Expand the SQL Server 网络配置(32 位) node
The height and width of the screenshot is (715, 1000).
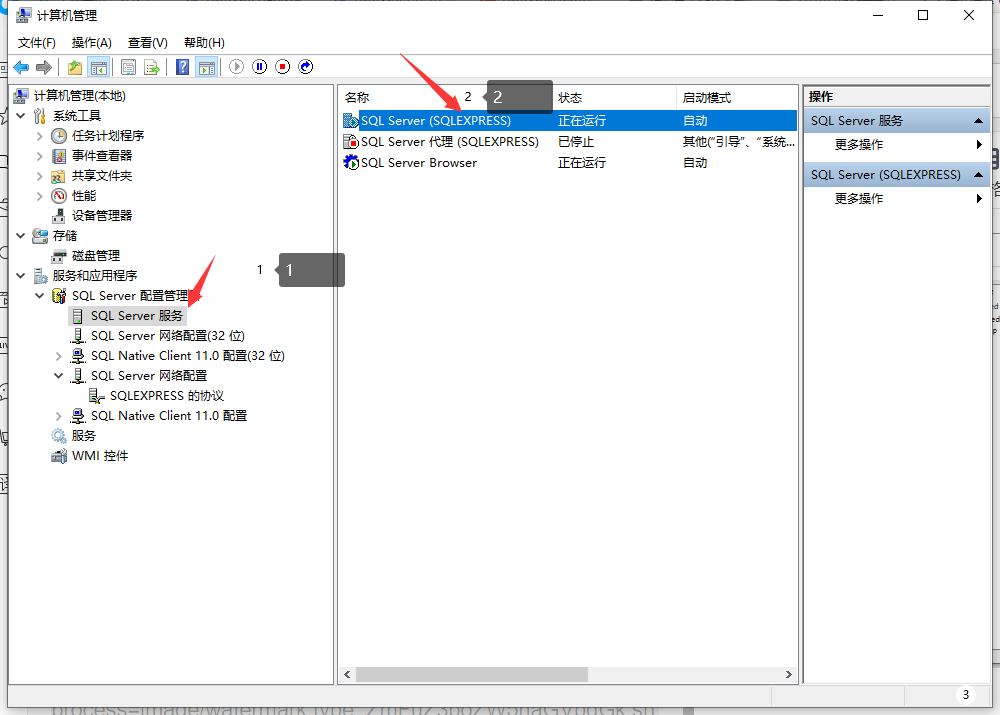tap(58, 335)
